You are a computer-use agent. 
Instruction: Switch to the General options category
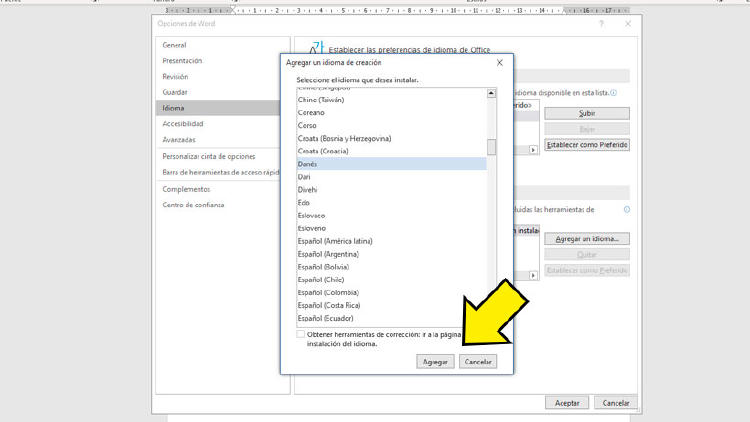click(174, 45)
